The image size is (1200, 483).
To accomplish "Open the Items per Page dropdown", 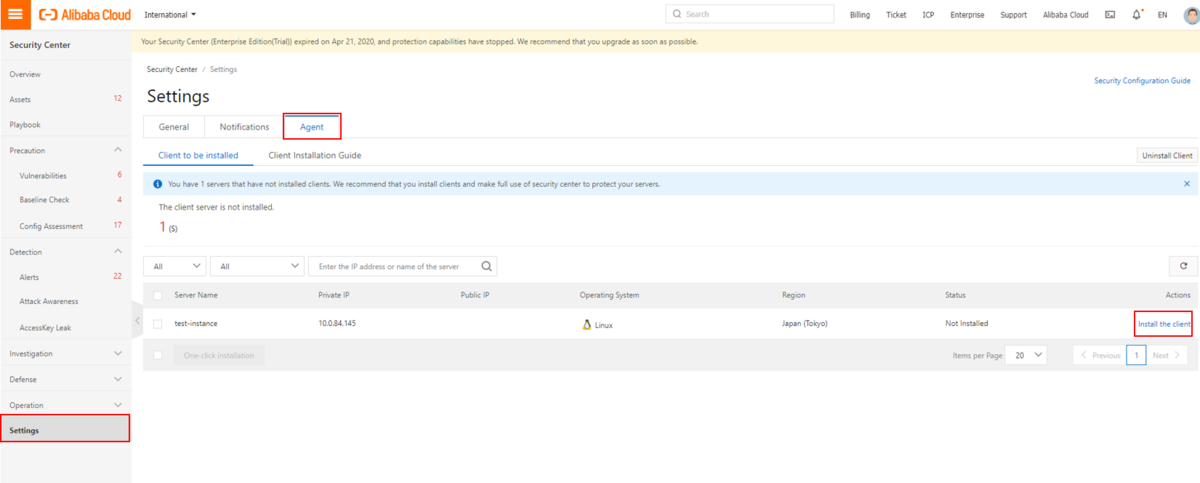I will 1027,355.
